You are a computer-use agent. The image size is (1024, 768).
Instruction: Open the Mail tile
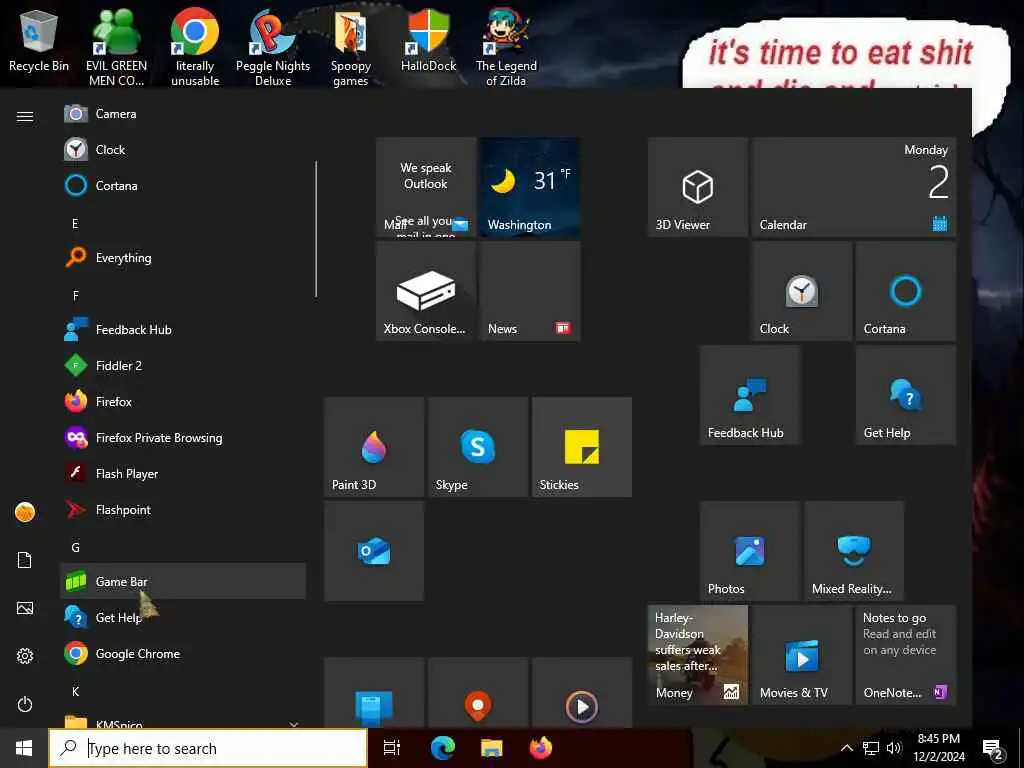pyautogui.click(x=426, y=187)
